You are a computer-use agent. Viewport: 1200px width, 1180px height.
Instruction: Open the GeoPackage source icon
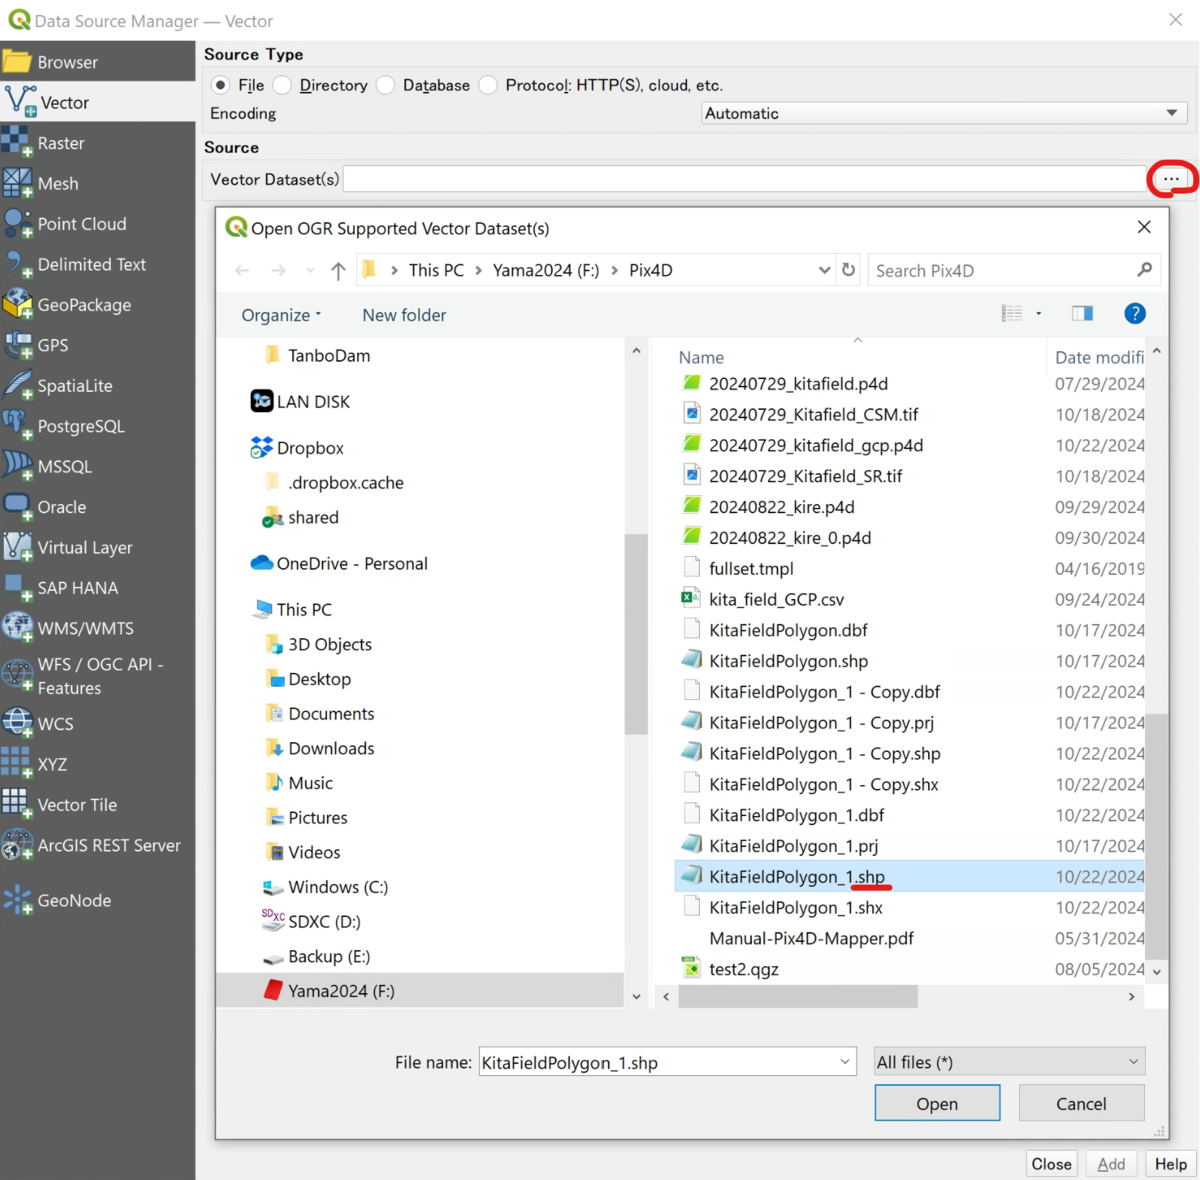pos(17,305)
